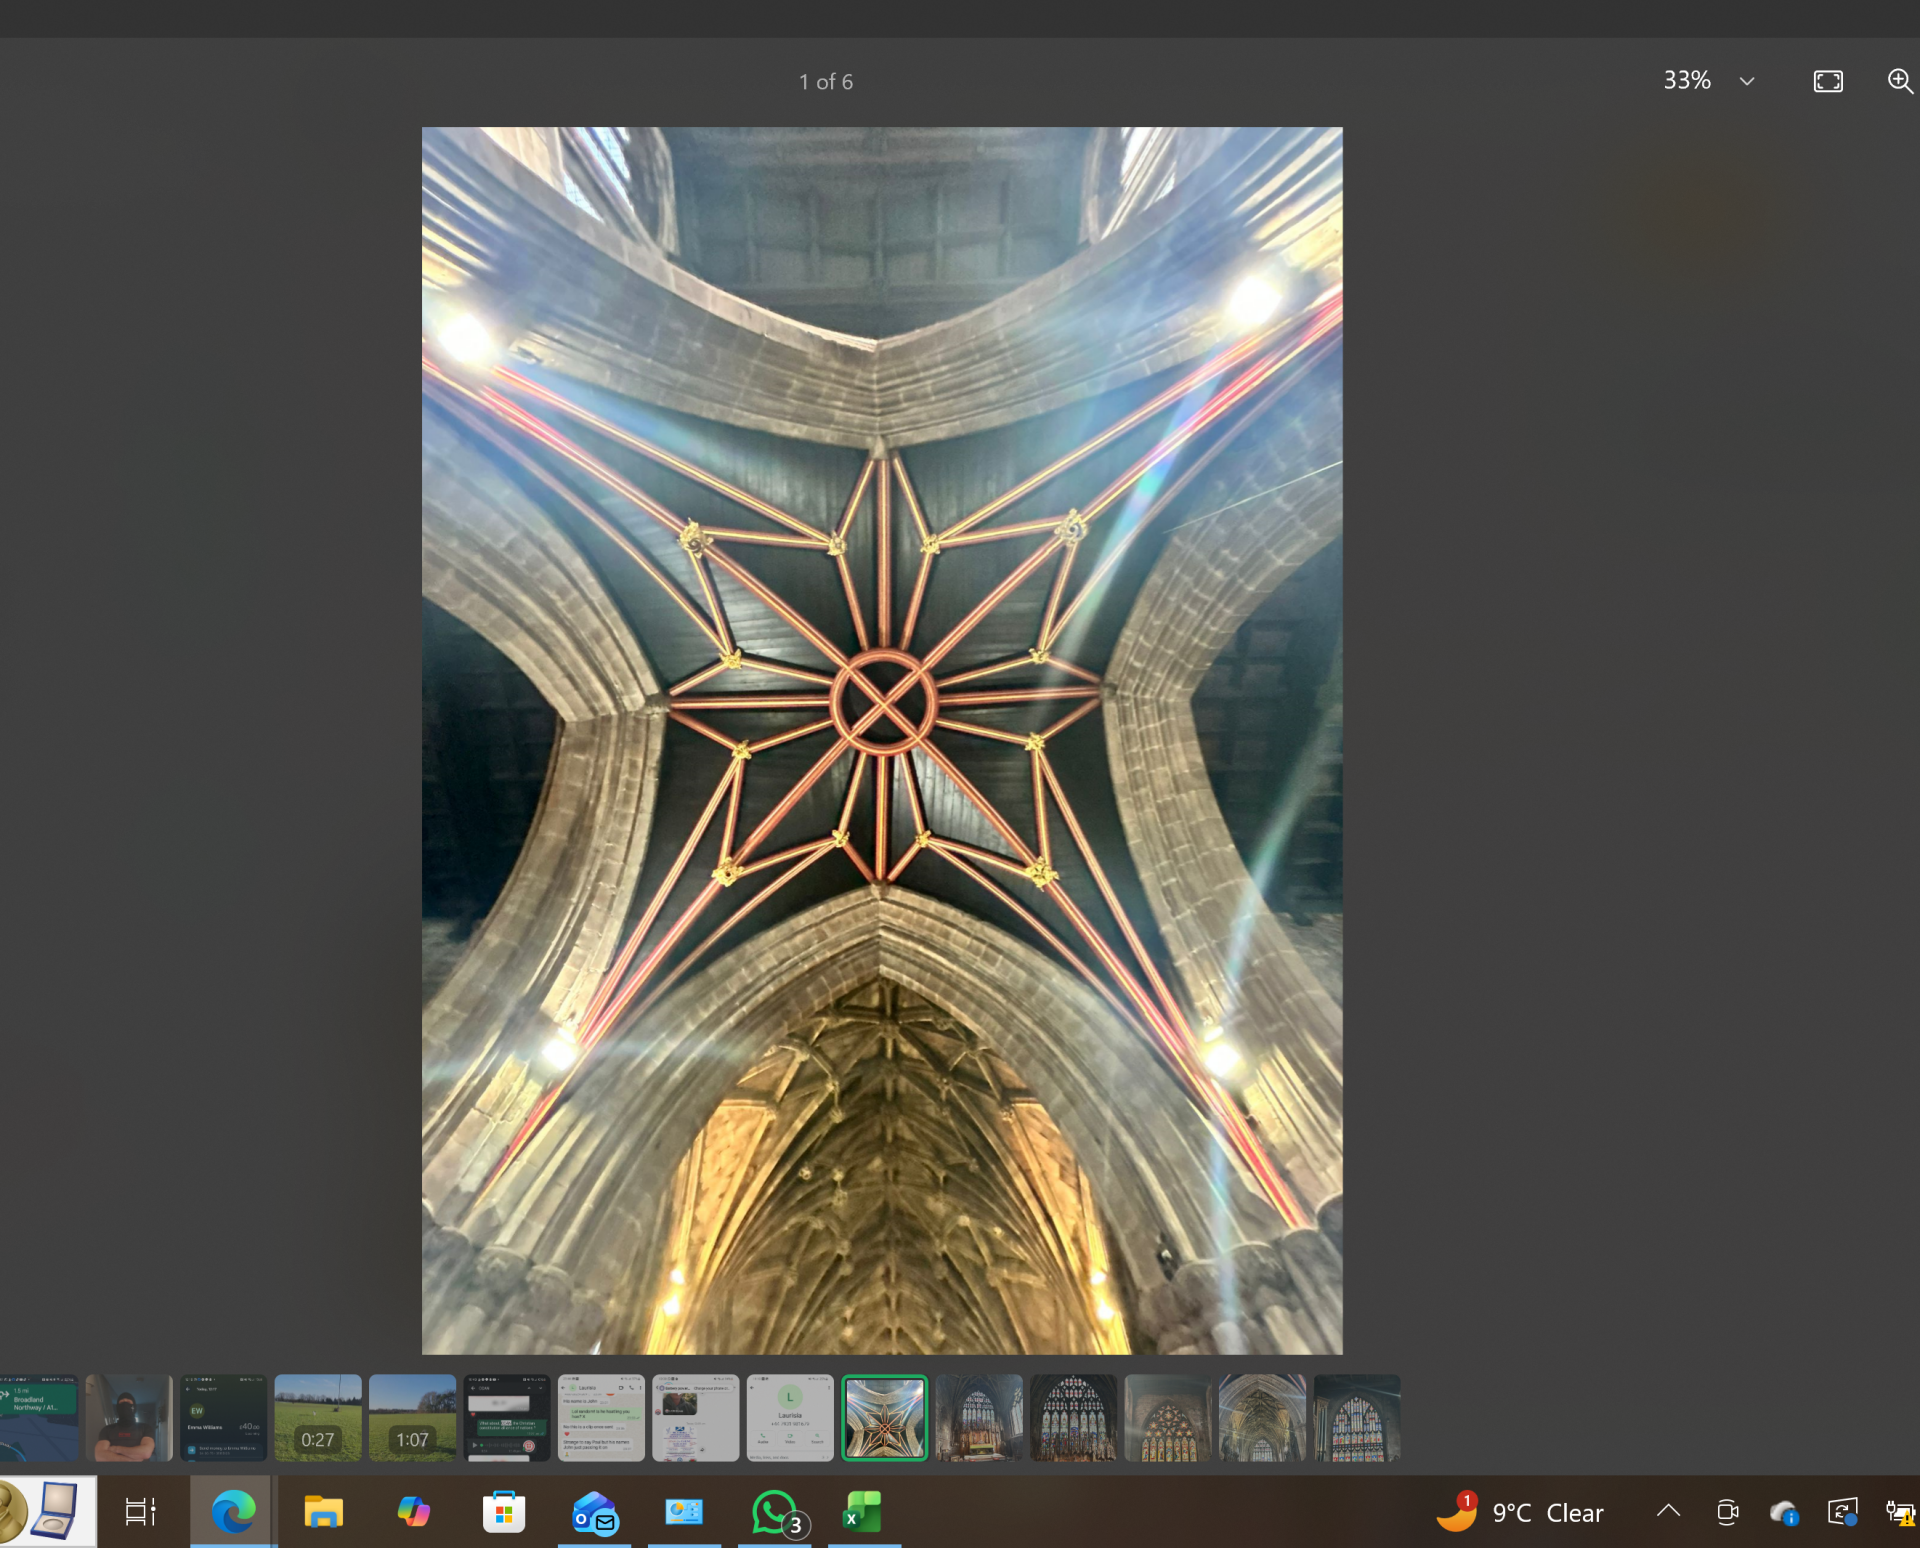The width and height of the screenshot is (1920, 1548).
Task: Open Outlook mail from taskbar
Action: pyautogui.click(x=594, y=1512)
